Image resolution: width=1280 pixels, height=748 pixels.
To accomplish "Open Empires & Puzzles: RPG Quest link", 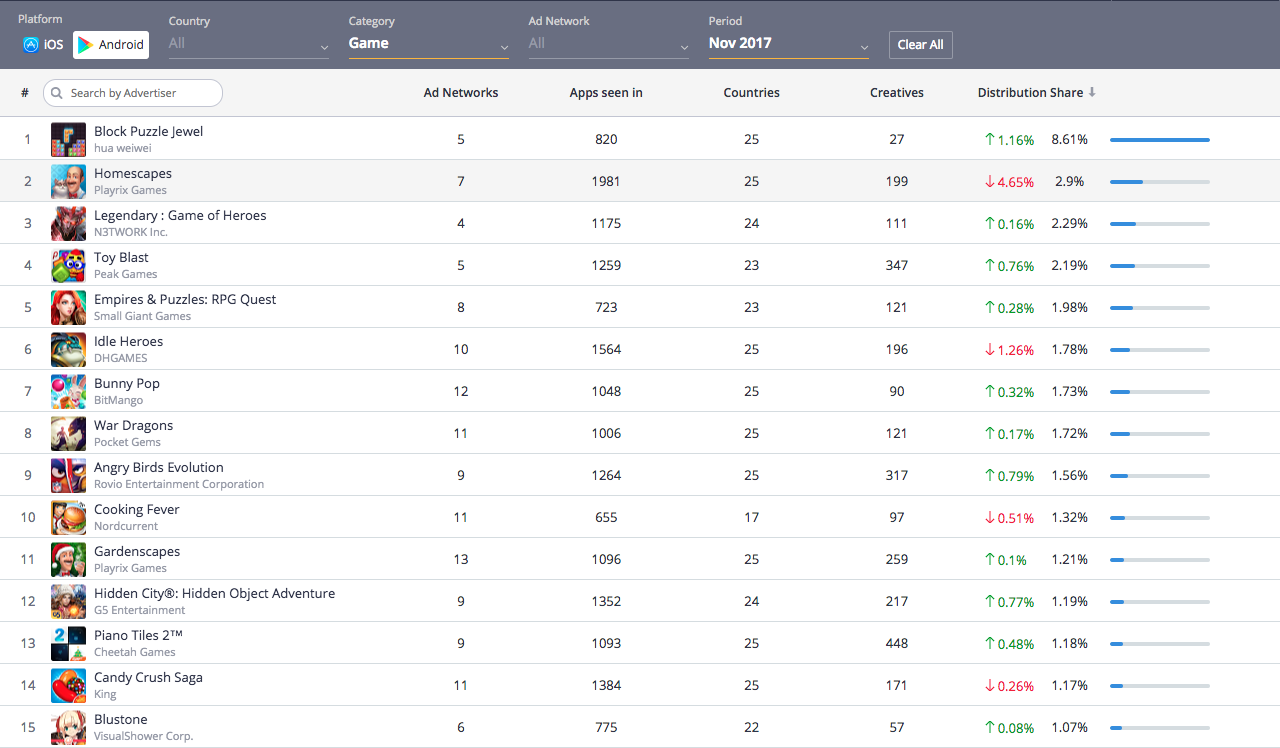I will coord(185,300).
